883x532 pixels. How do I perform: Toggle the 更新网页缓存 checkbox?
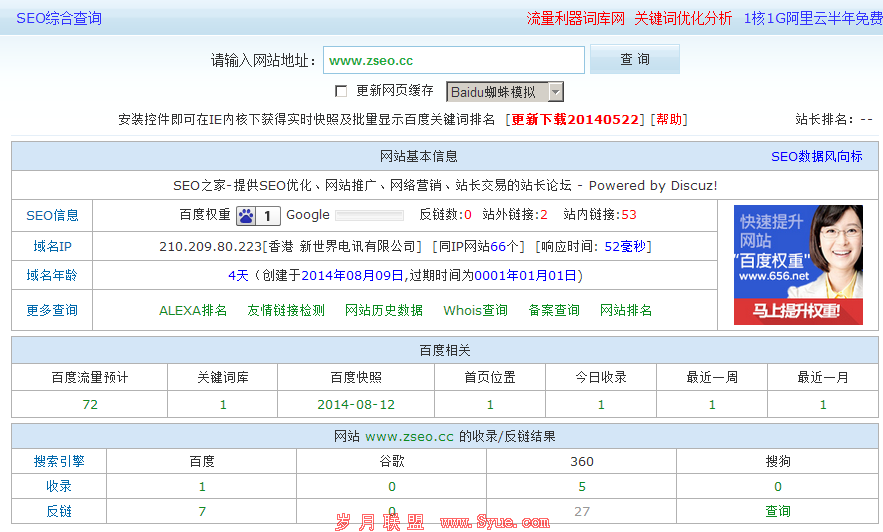(341, 91)
